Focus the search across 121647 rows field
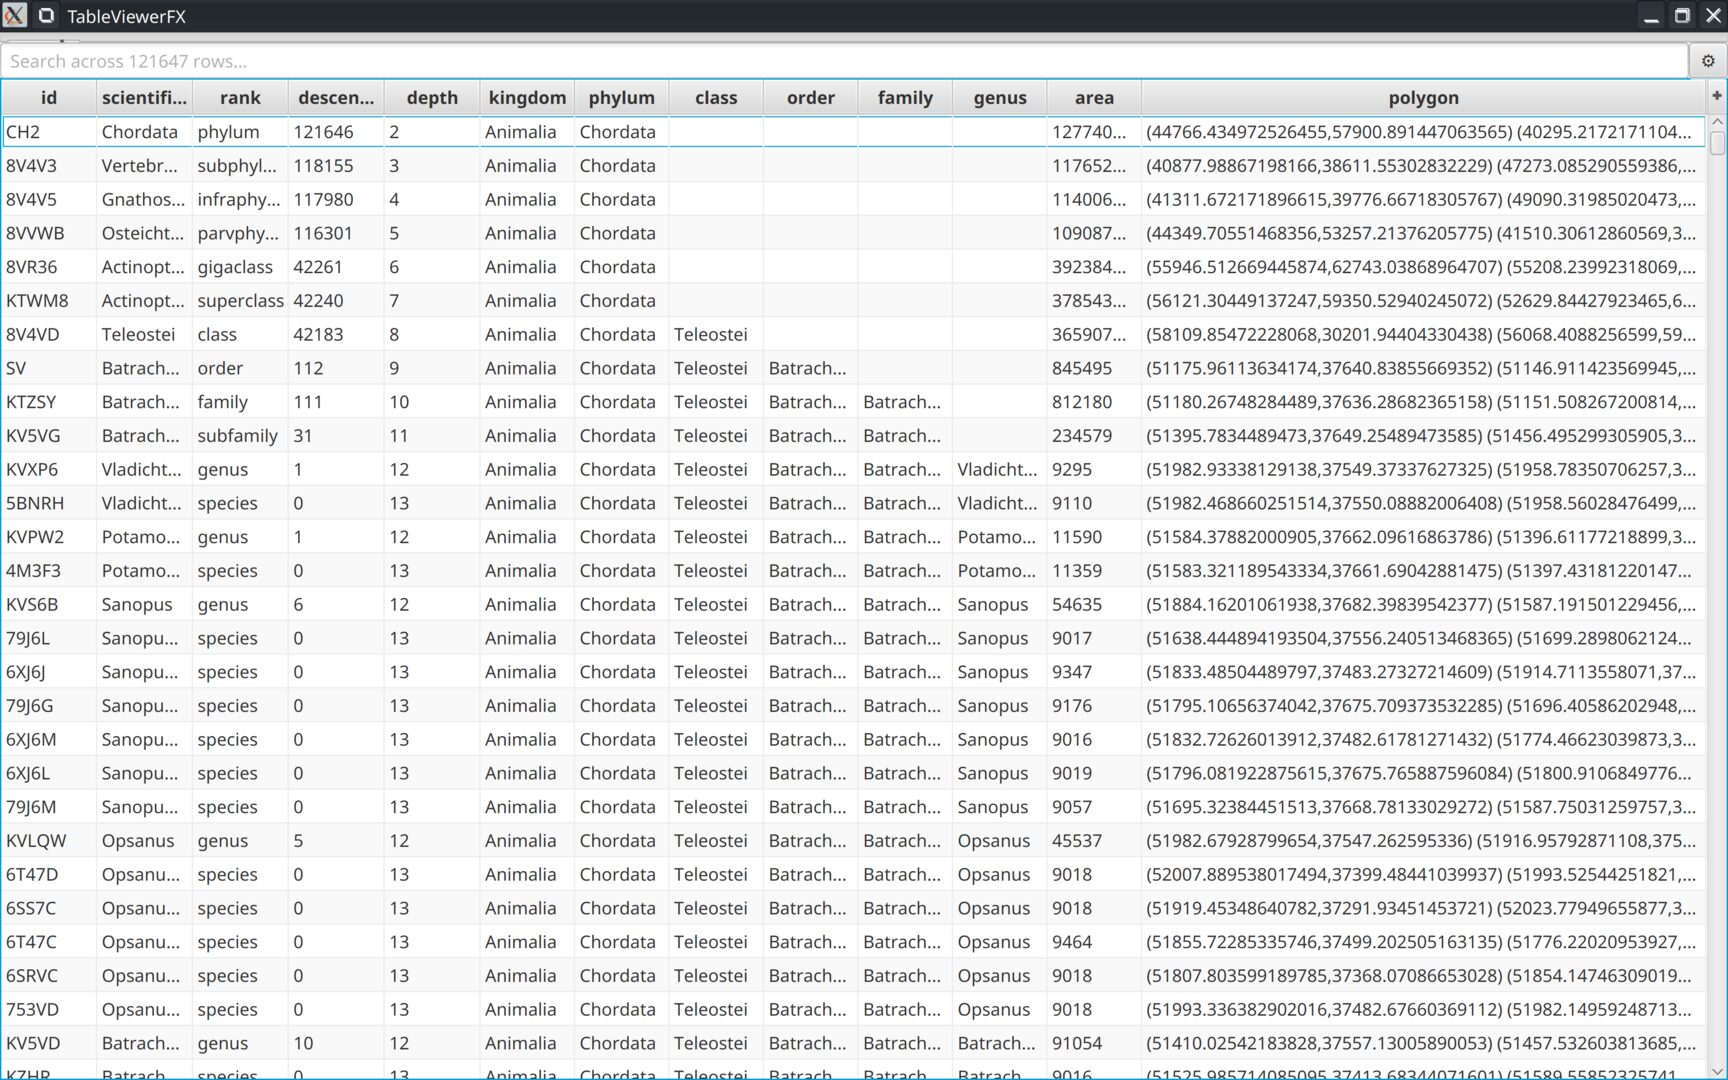Screen dimensions: 1728x1080 coord(844,61)
